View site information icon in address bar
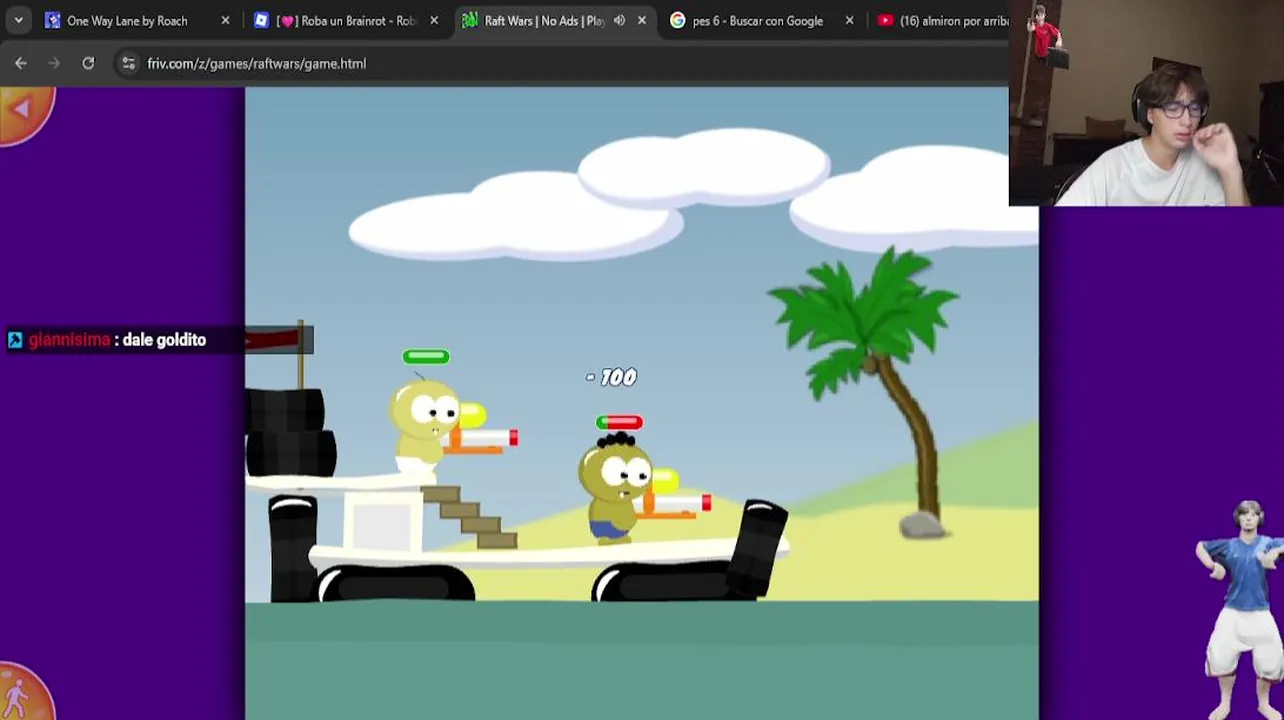 128,63
